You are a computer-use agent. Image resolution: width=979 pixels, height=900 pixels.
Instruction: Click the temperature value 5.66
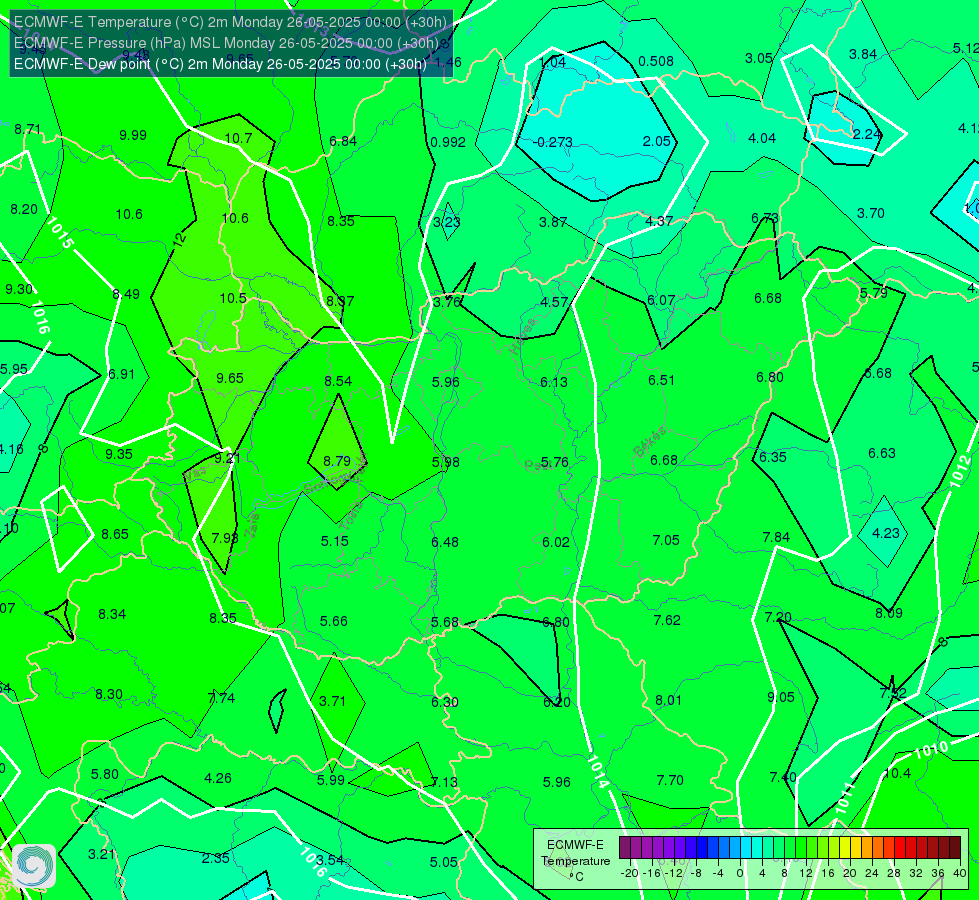click(x=334, y=621)
